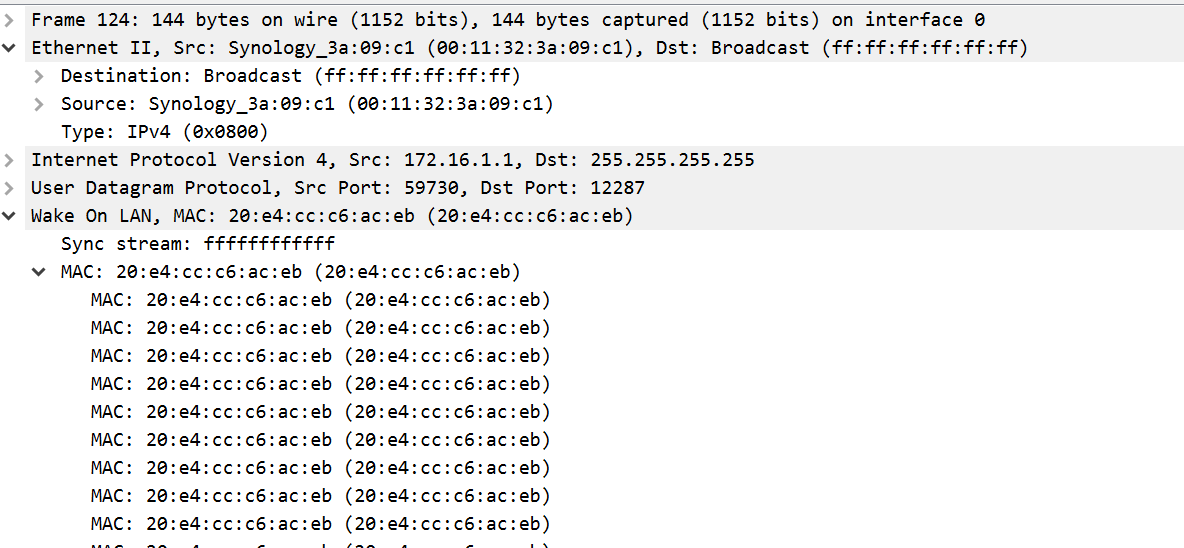The width and height of the screenshot is (1184, 548).
Task: Select the parent MAC: 20:e4:cc:c6:ac:eb row
Action: point(291,272)
